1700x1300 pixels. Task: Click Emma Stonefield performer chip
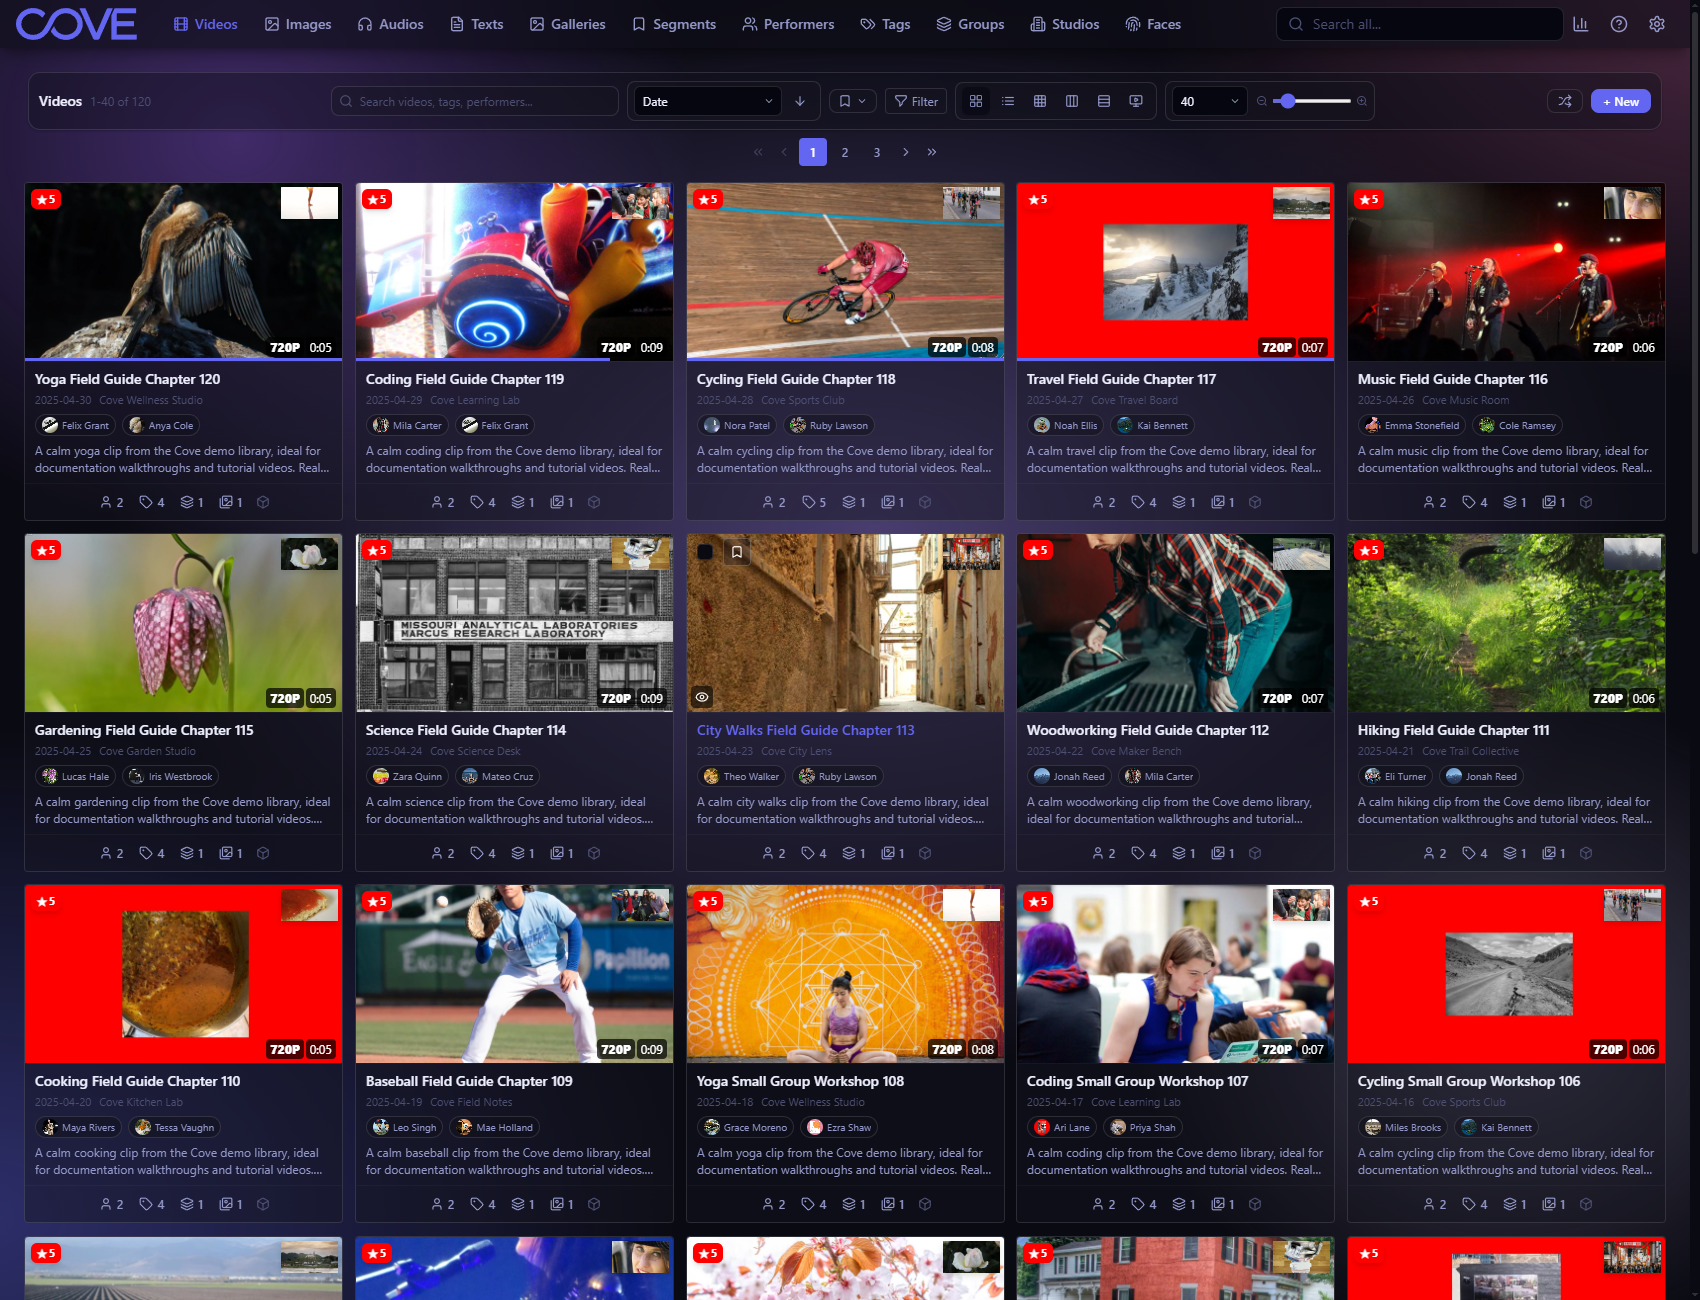(x=1412, y=425)
